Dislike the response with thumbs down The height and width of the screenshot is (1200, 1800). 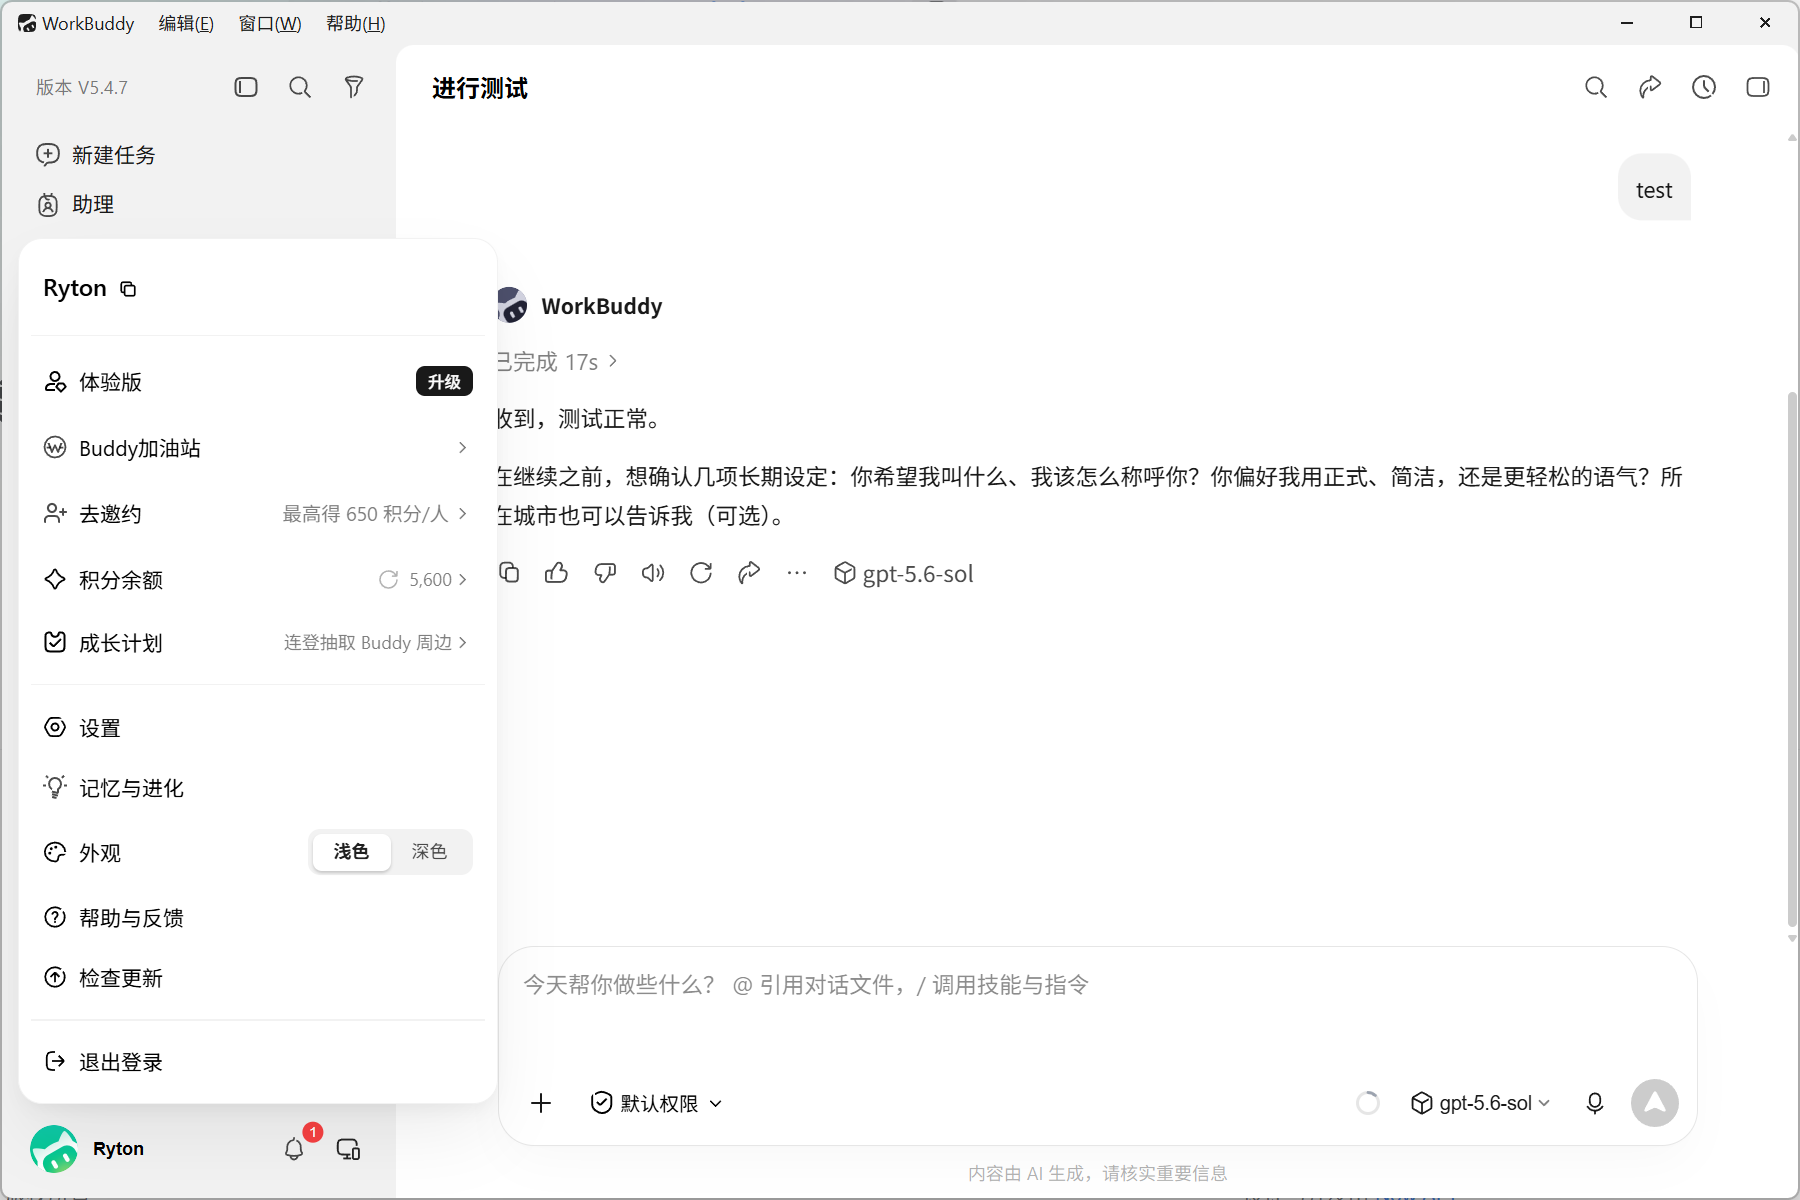(x=605, y=573)
